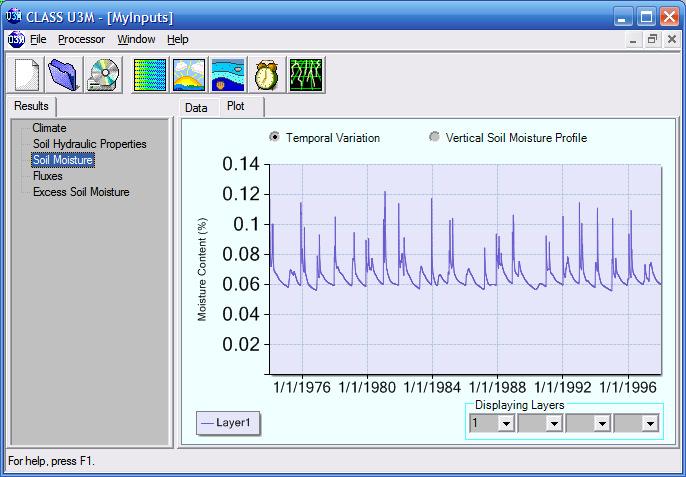The width and height of the screenshot is (686, 477).
Task: Click the 0.14 y-axis value
Action: pyautogui.click(x=241, y=164)
